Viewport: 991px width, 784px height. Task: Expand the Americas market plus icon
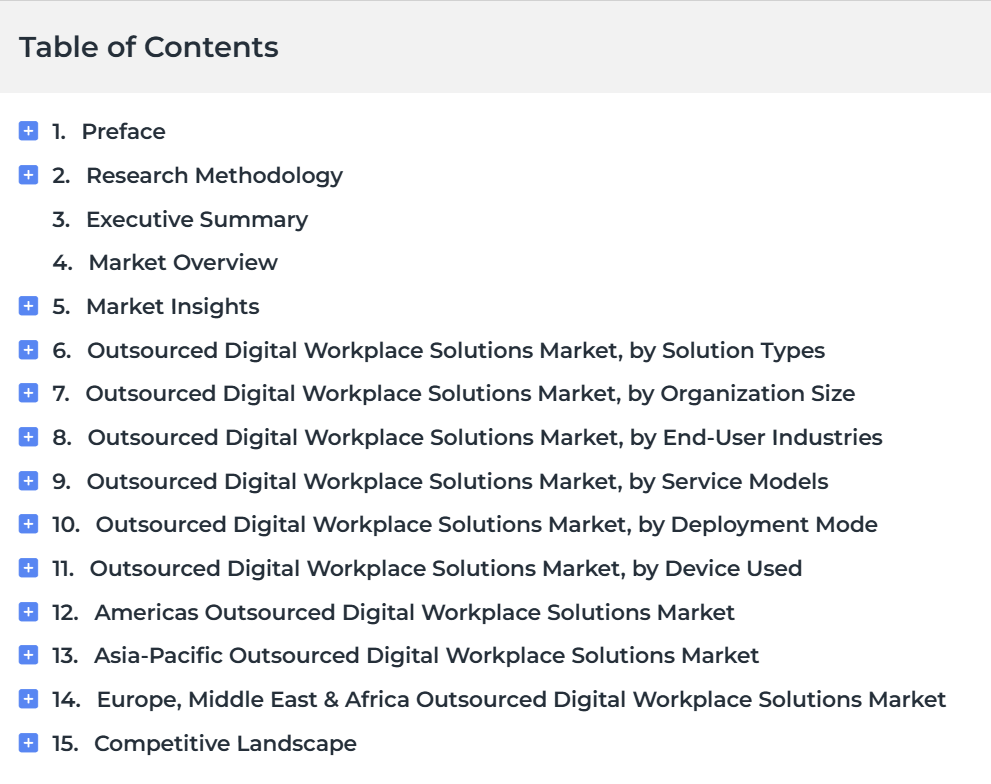click(x=28, y=612)
